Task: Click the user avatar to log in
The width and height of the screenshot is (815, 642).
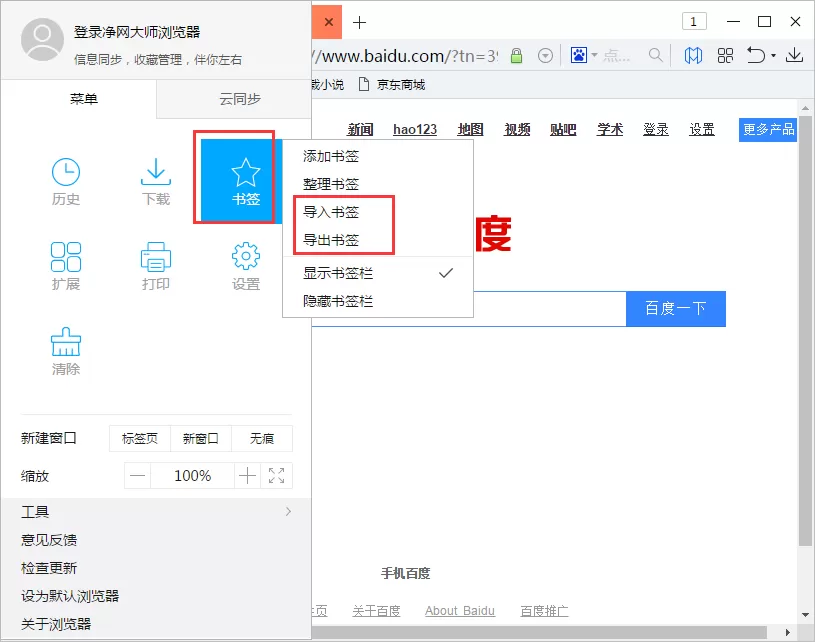Action: click(x=43, y=40)
